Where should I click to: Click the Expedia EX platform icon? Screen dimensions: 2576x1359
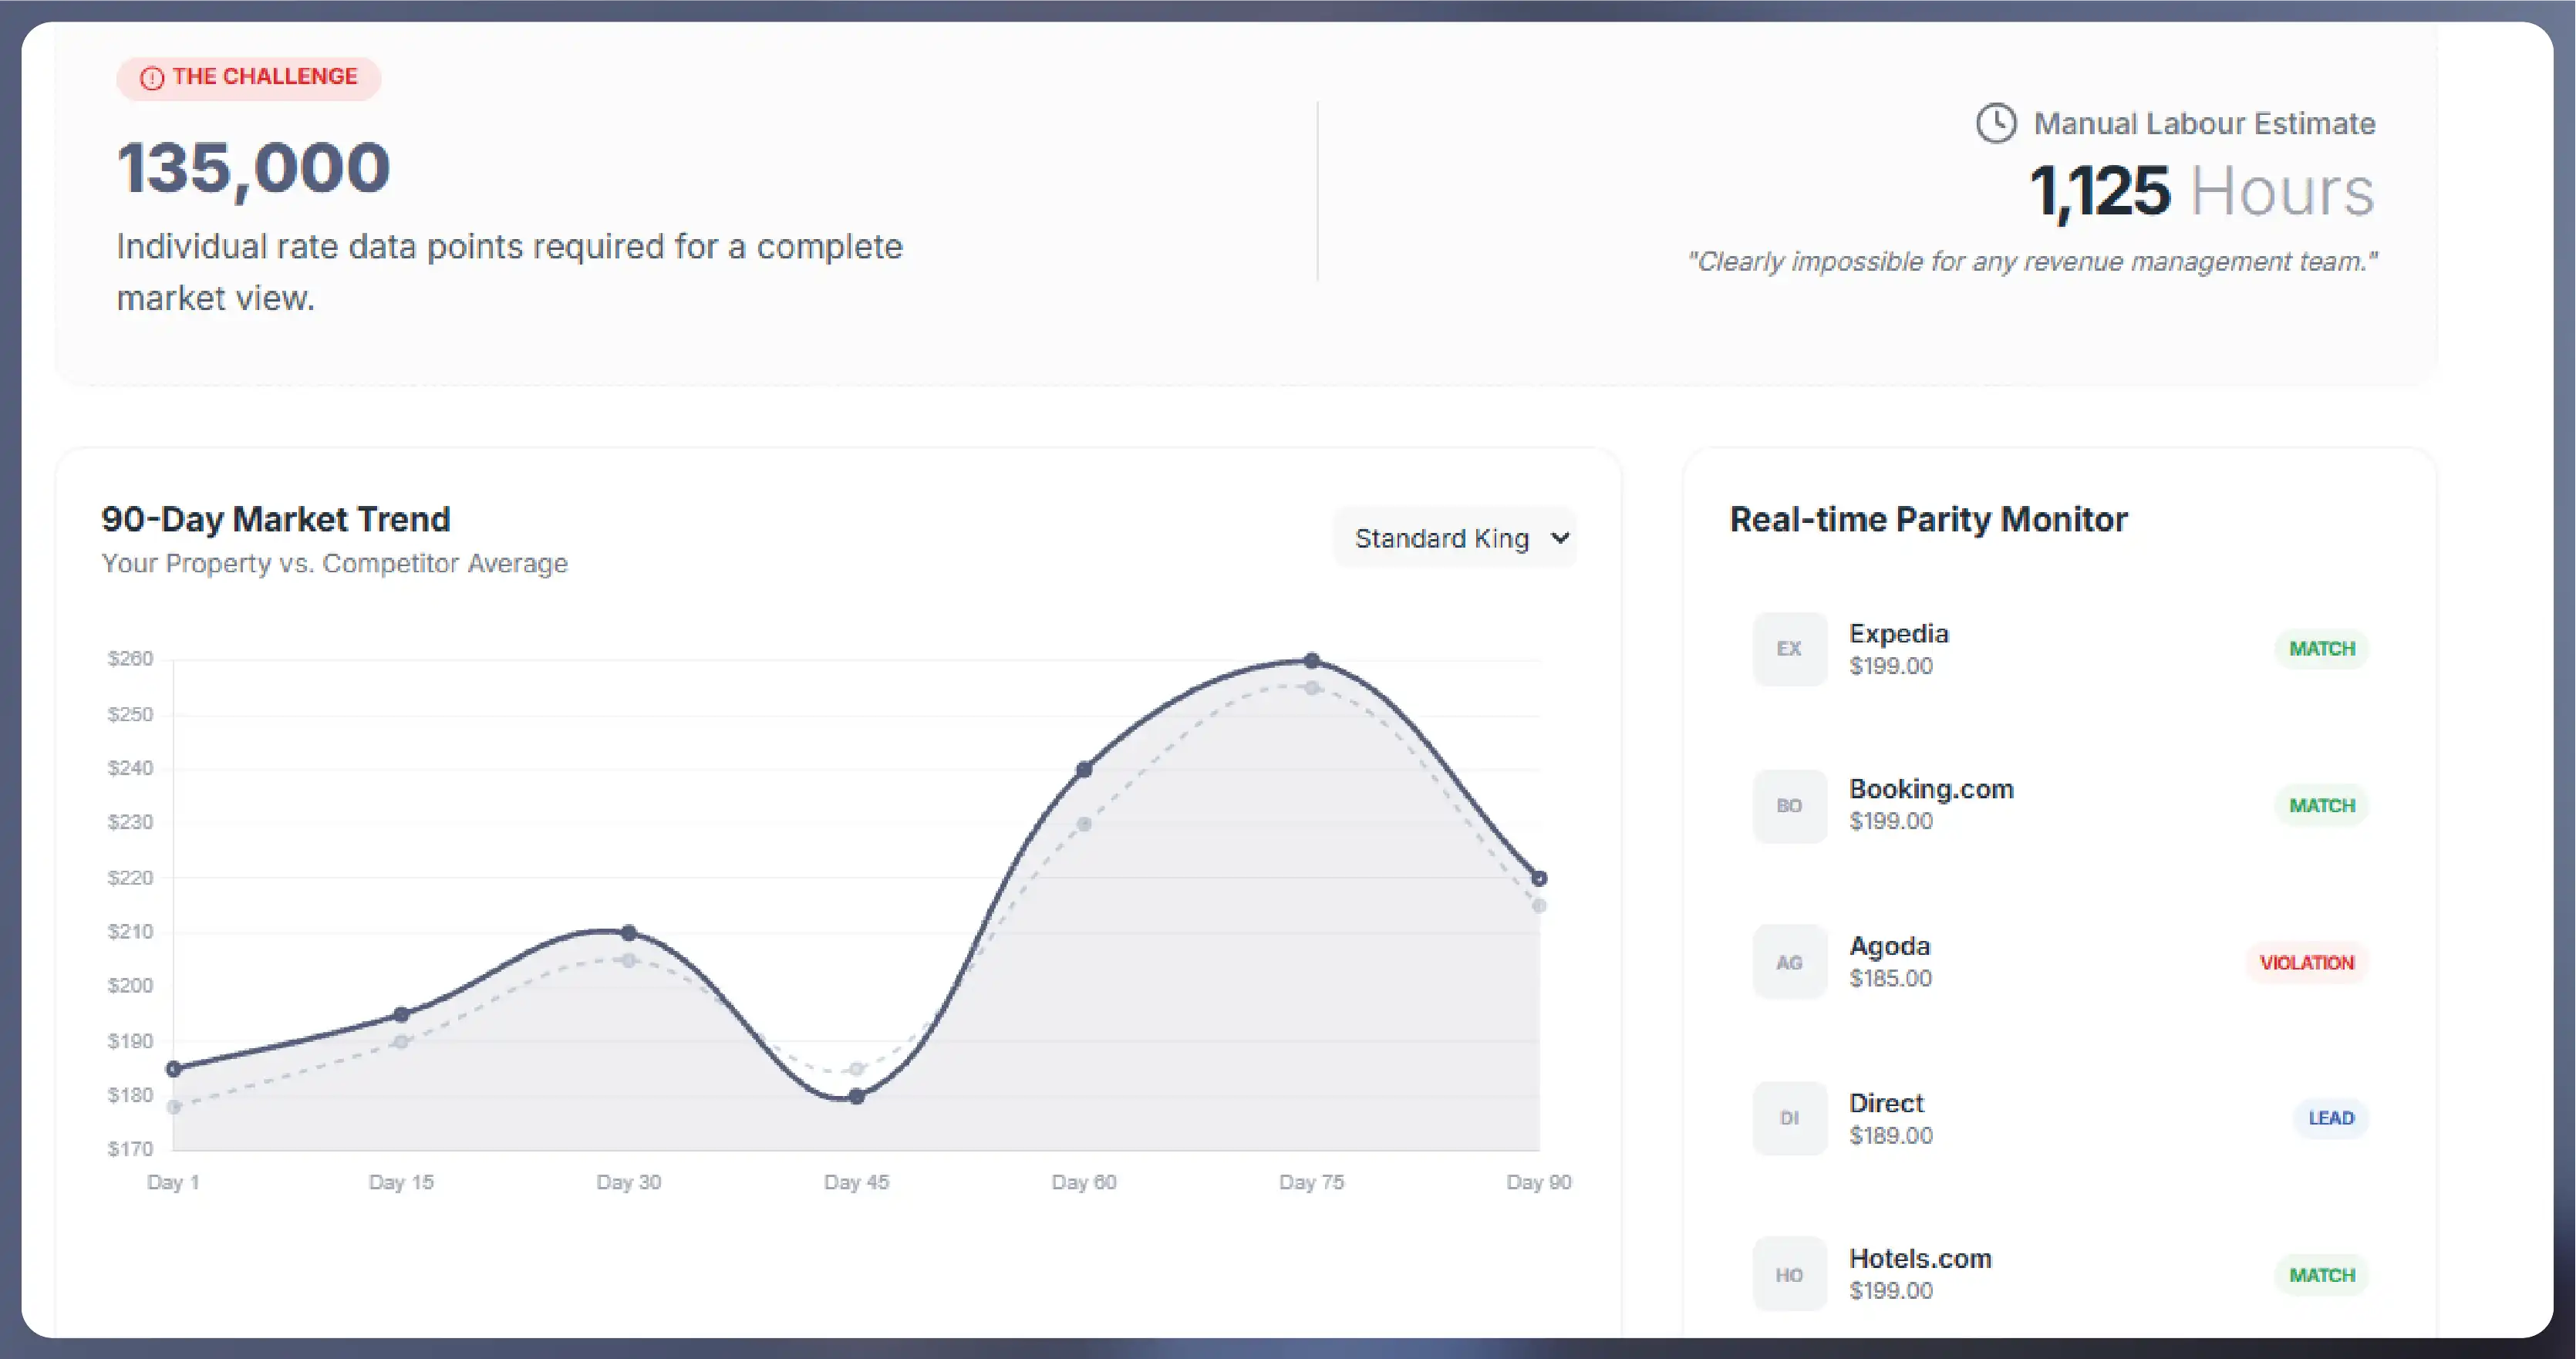click(1789, 649)
